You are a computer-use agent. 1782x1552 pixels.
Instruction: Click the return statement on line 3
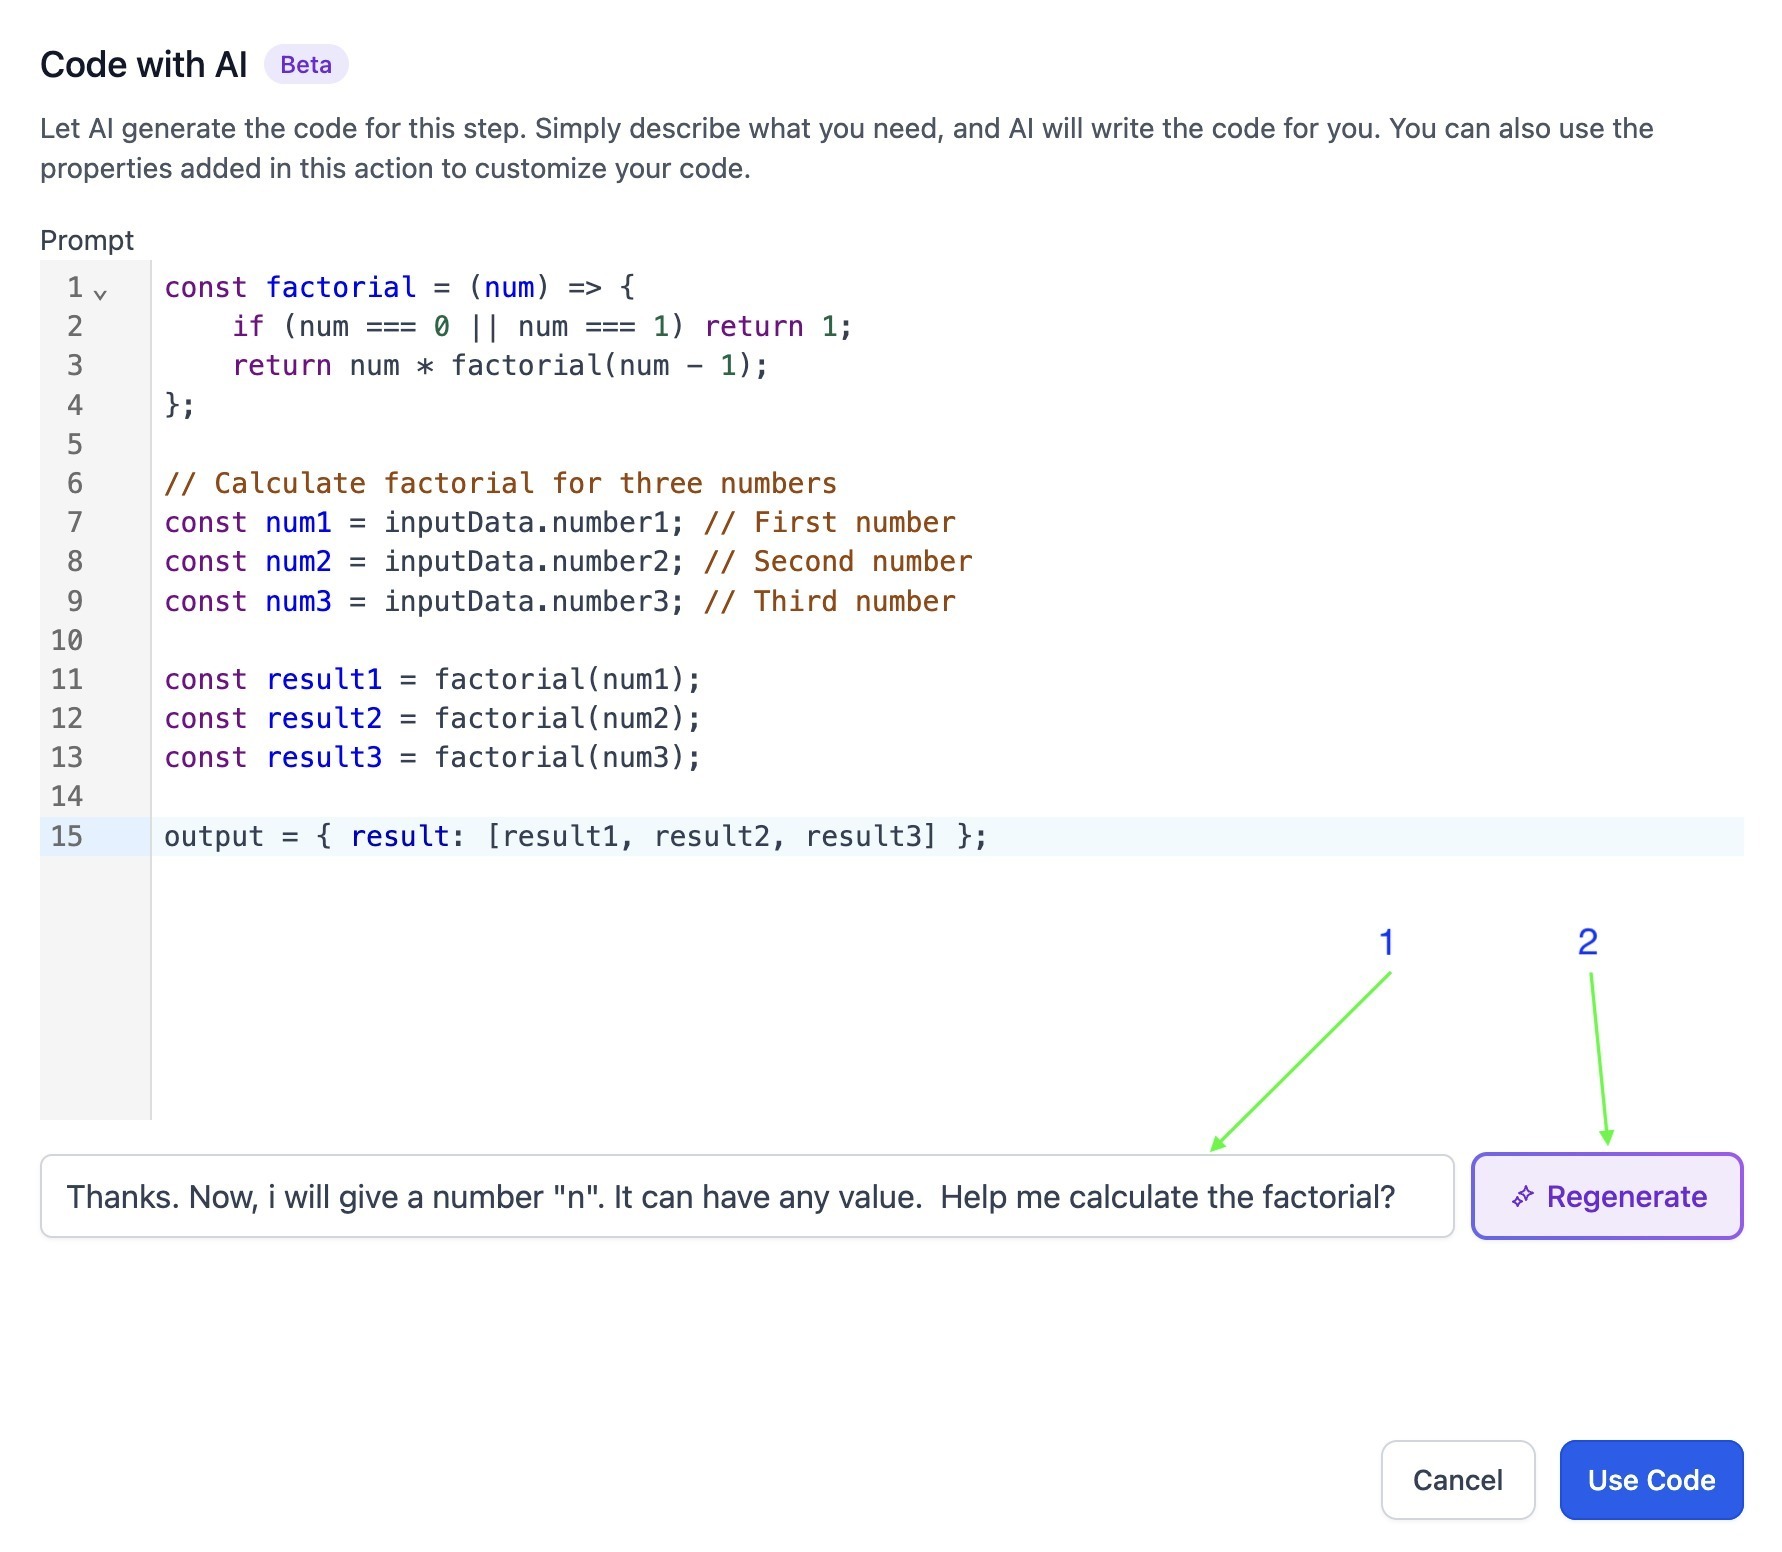(500, 365)
